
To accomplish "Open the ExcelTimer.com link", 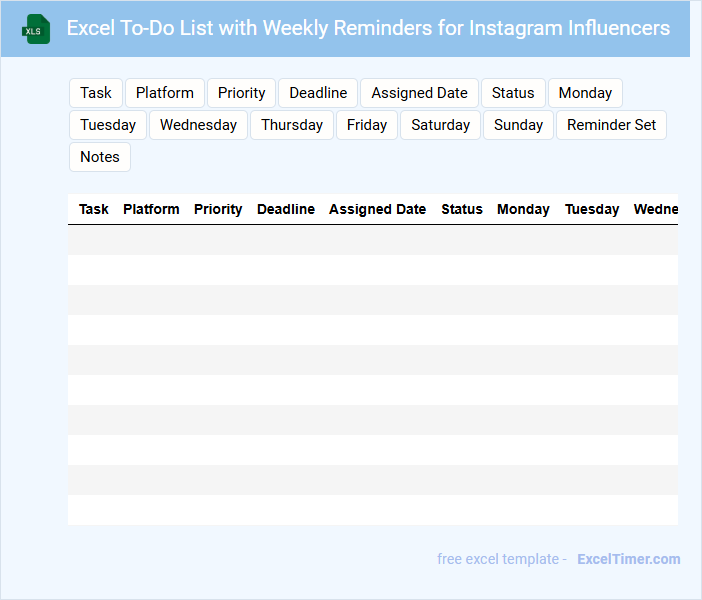I will (x=628, y=559).
